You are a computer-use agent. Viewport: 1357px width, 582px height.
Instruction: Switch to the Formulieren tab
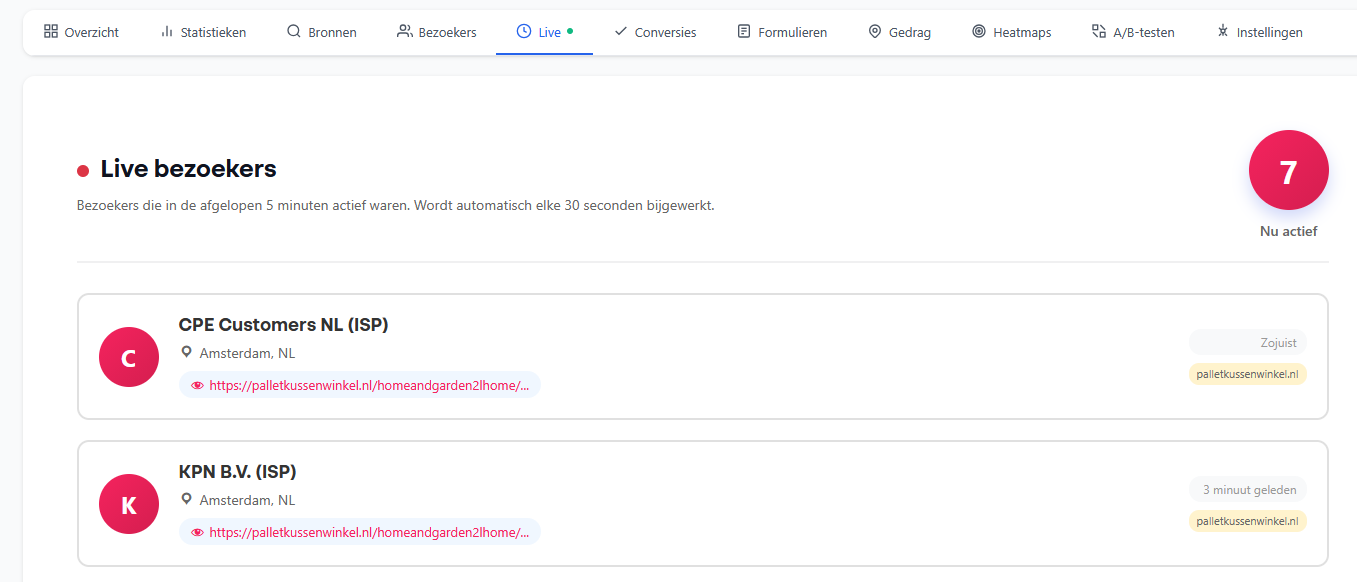[x=782, y=32]
